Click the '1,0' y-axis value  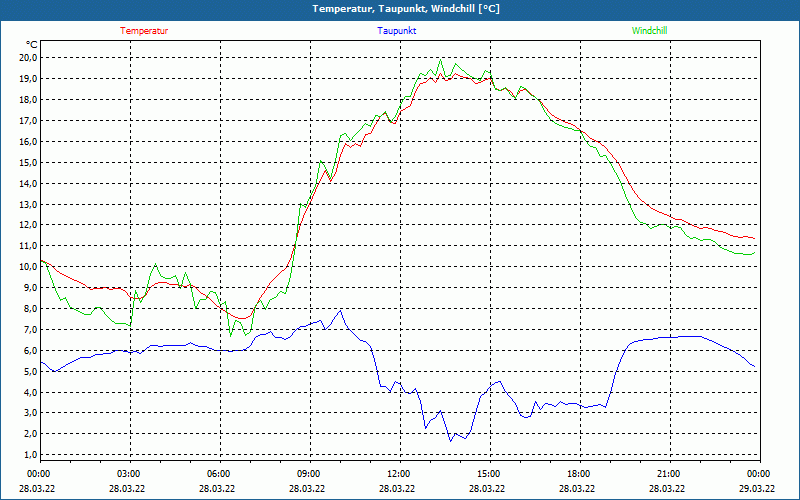tap(30, 455)
